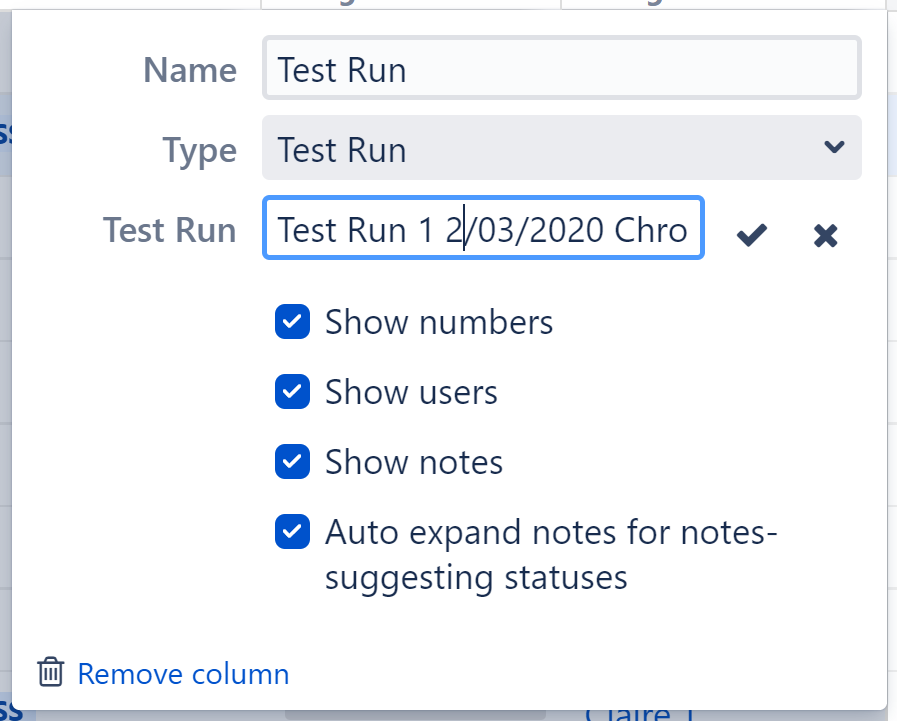The width and height of the screenshot is (897, 721).
Task: Click inside the Name text field
Action: click(561, 67)
